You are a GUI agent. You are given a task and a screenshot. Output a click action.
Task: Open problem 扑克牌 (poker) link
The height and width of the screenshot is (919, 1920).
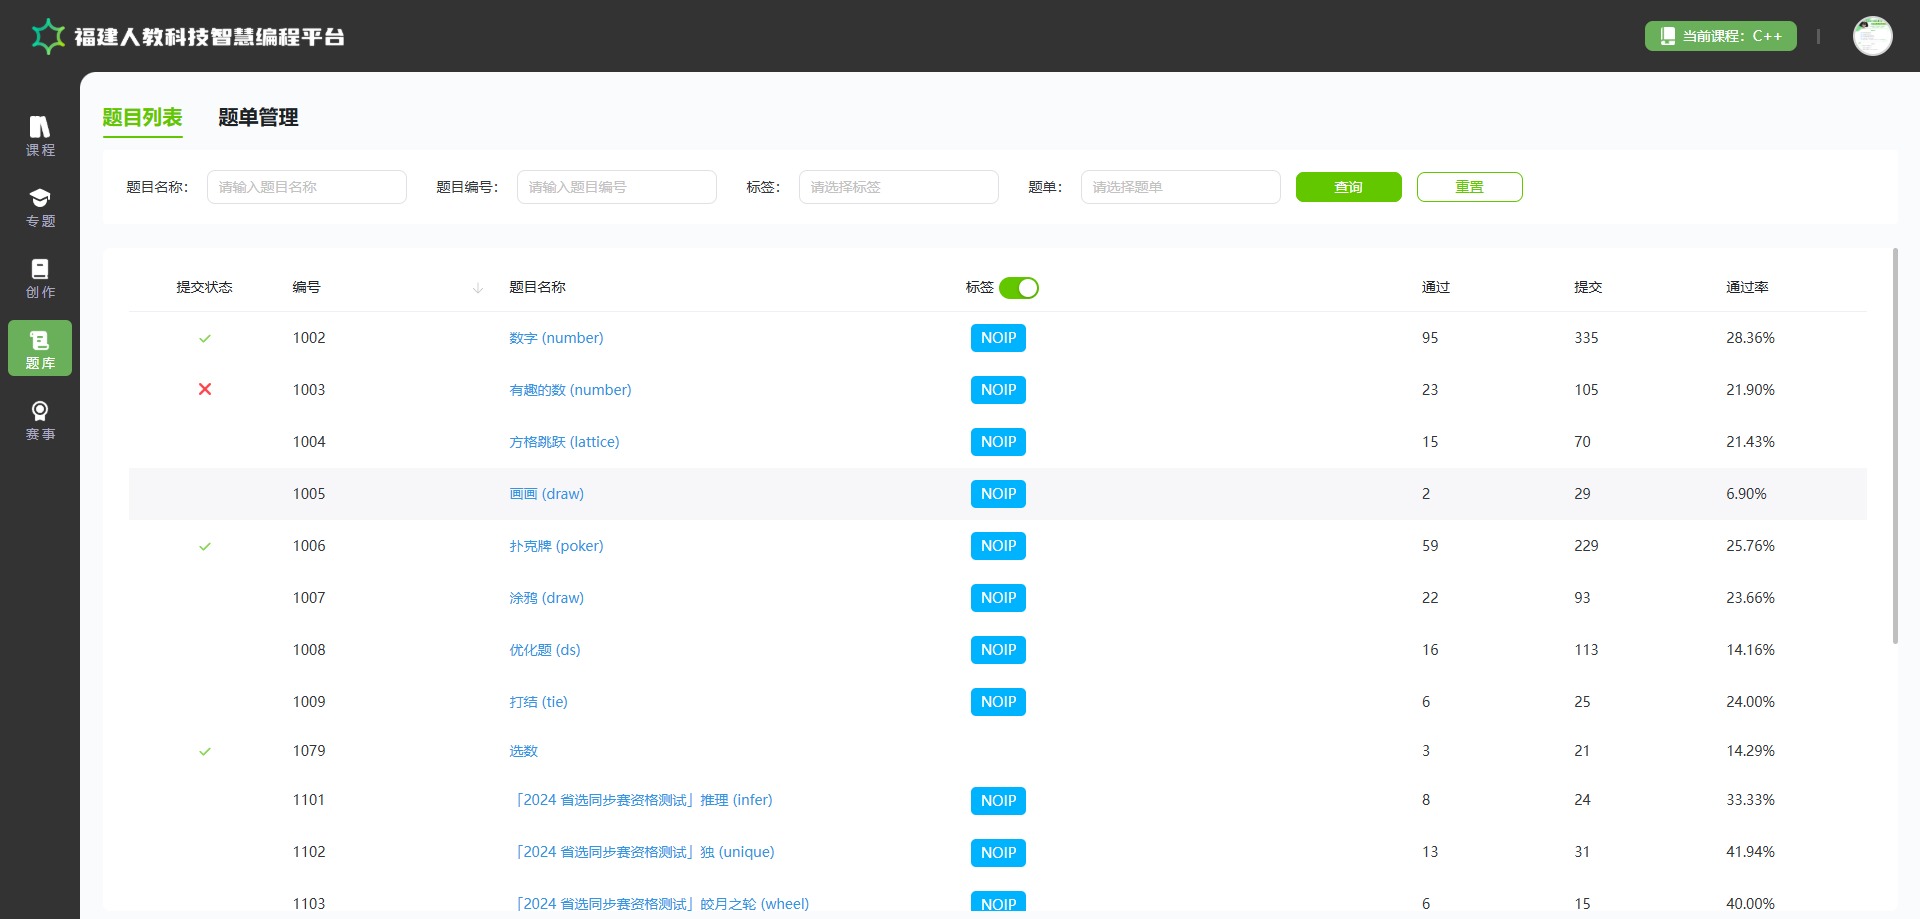click(x=556, y=546)
